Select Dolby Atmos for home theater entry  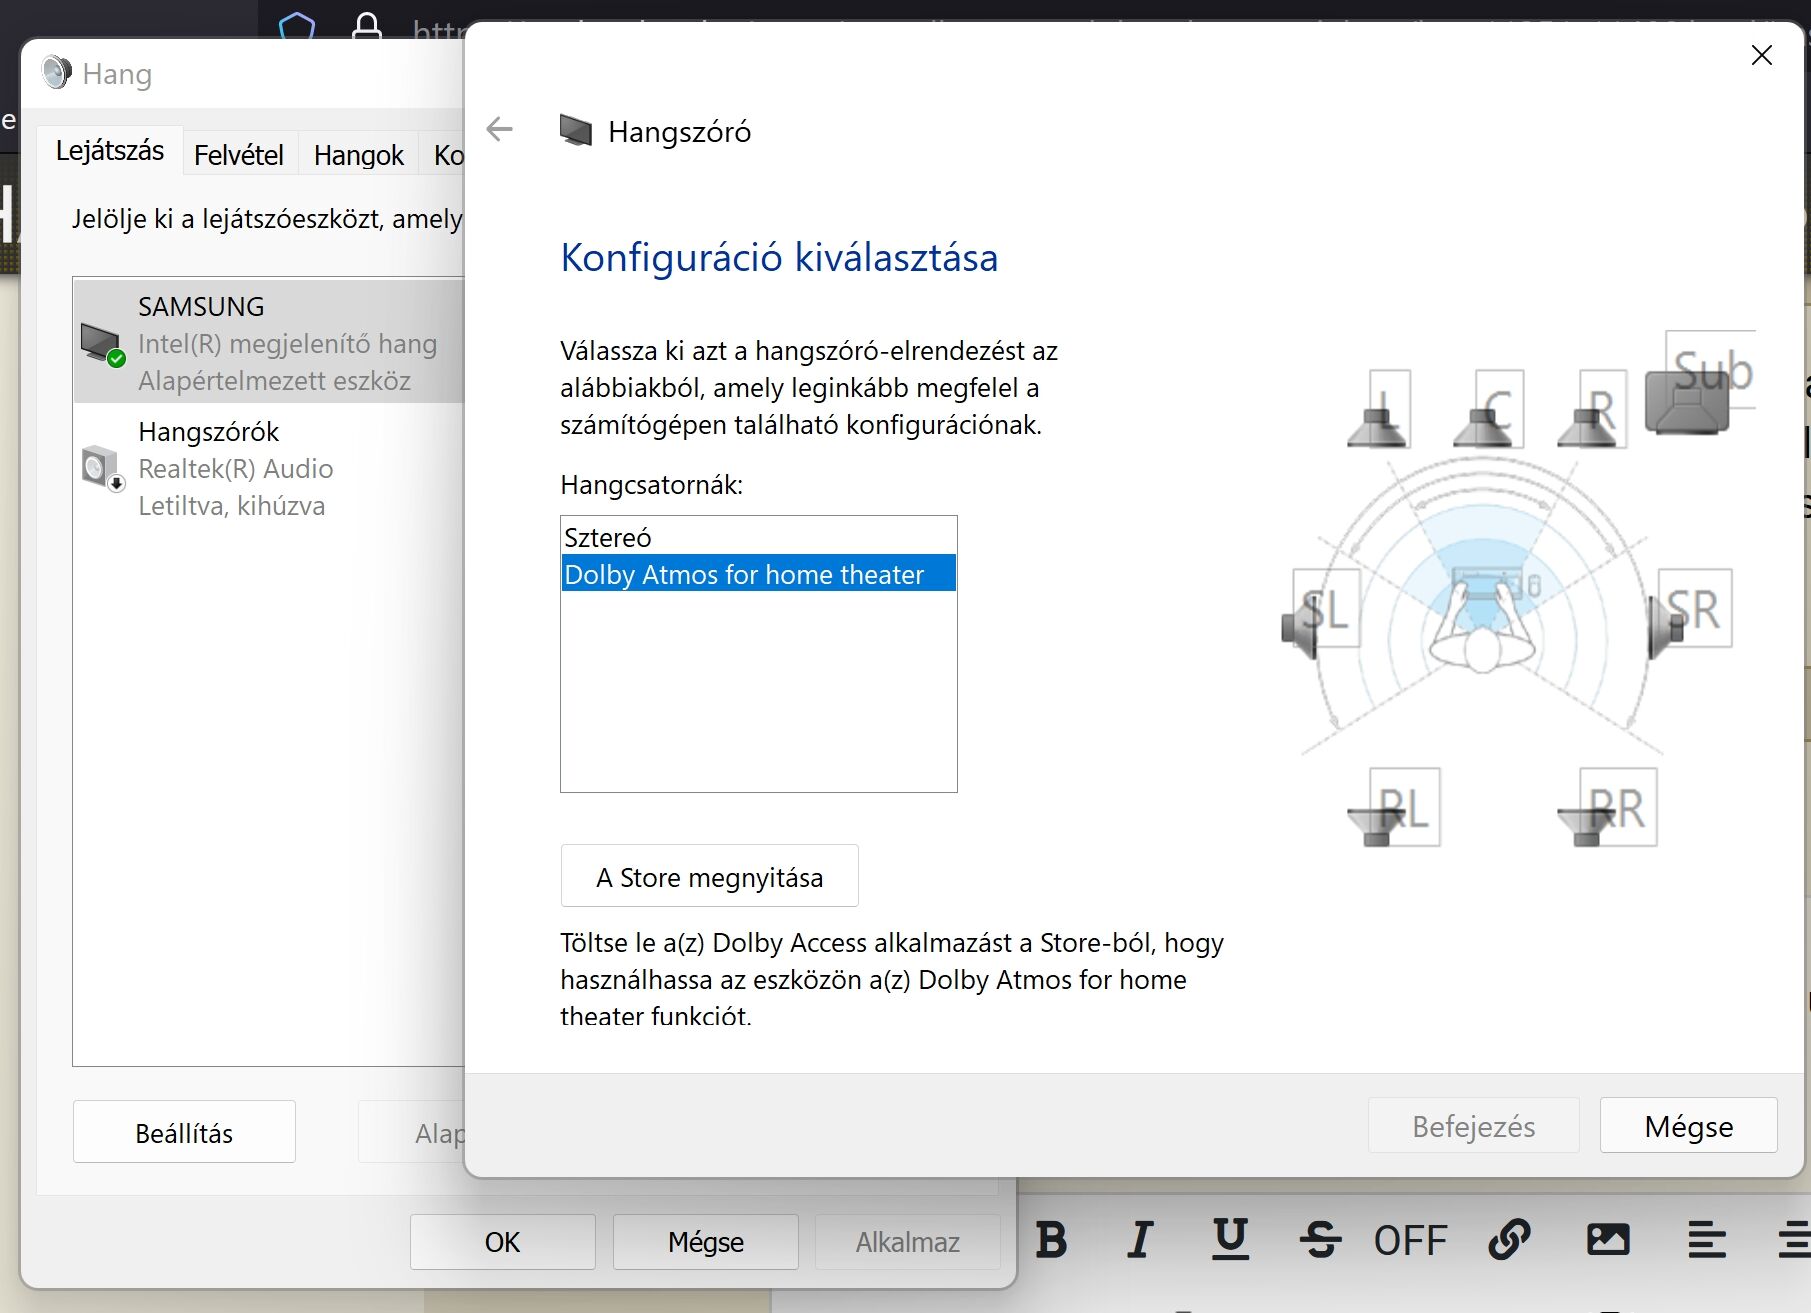758,574
